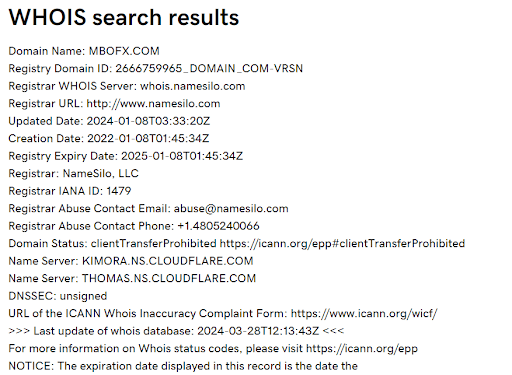Open the https://icann.org/epp status codes link
Screen dimensions: 512x375
click(362, 349)
